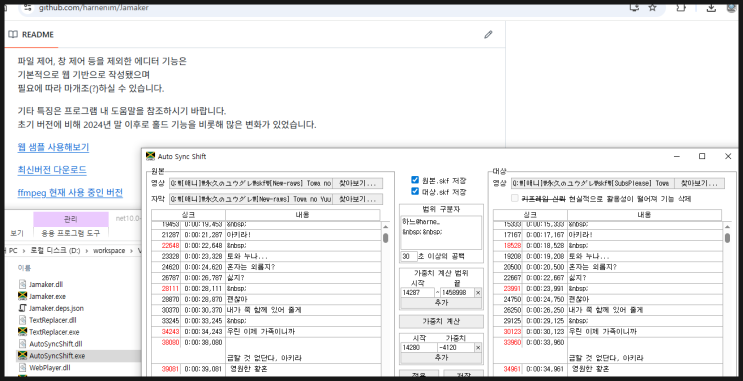Expand the path after 'PC' in Explorer breadcrumb

(24, 251)
